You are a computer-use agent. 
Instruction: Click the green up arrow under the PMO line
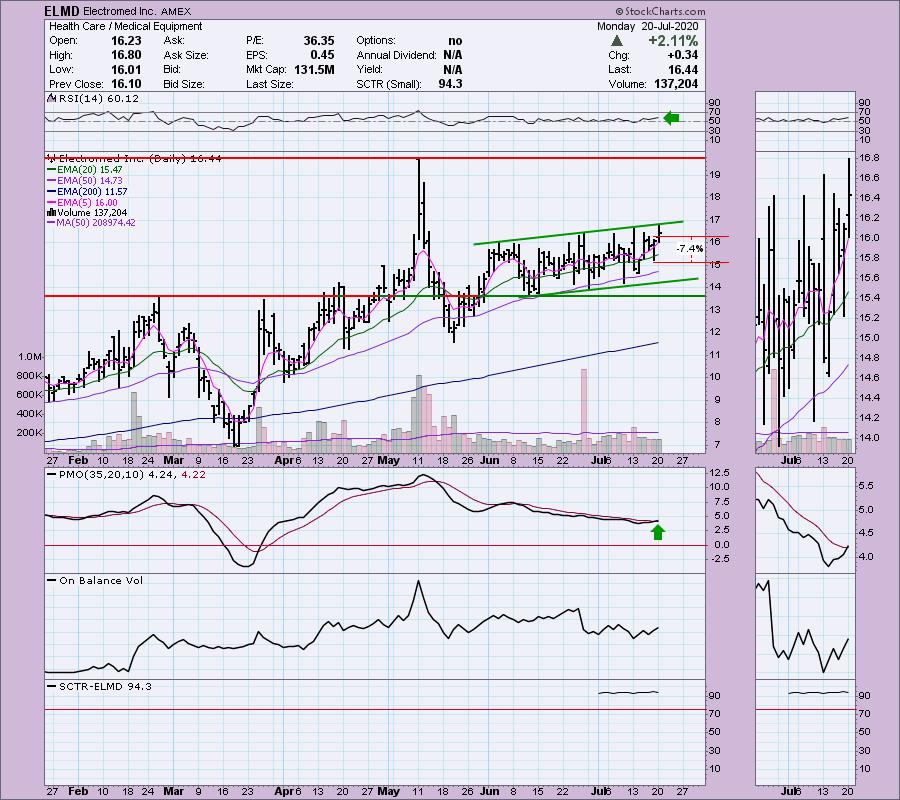(x=658, y=532)
